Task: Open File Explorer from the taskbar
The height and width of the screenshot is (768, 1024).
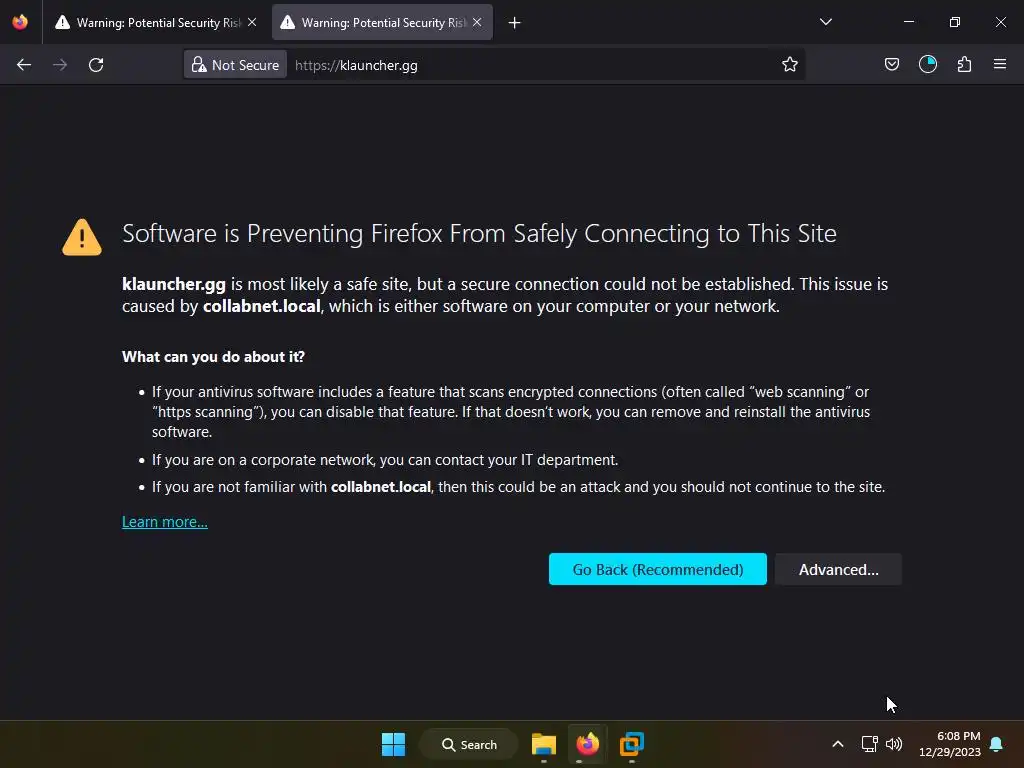Action: tap(543, 744)
